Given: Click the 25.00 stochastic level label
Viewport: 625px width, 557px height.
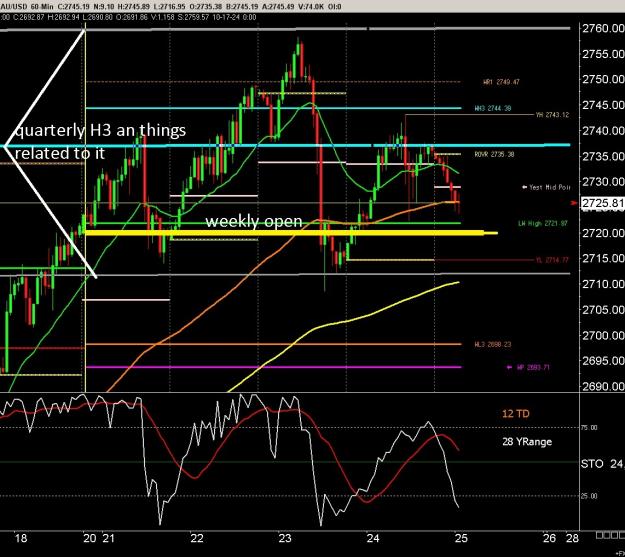Looking at the screenshot, I should (x=589, y=496).
